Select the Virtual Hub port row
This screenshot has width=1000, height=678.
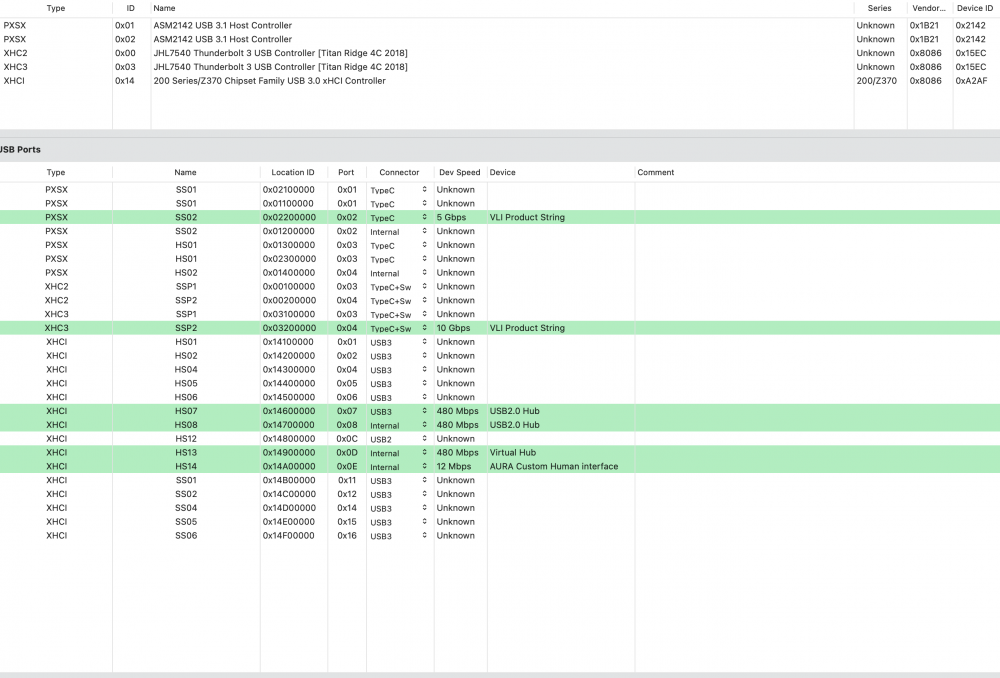pos(500,452)
